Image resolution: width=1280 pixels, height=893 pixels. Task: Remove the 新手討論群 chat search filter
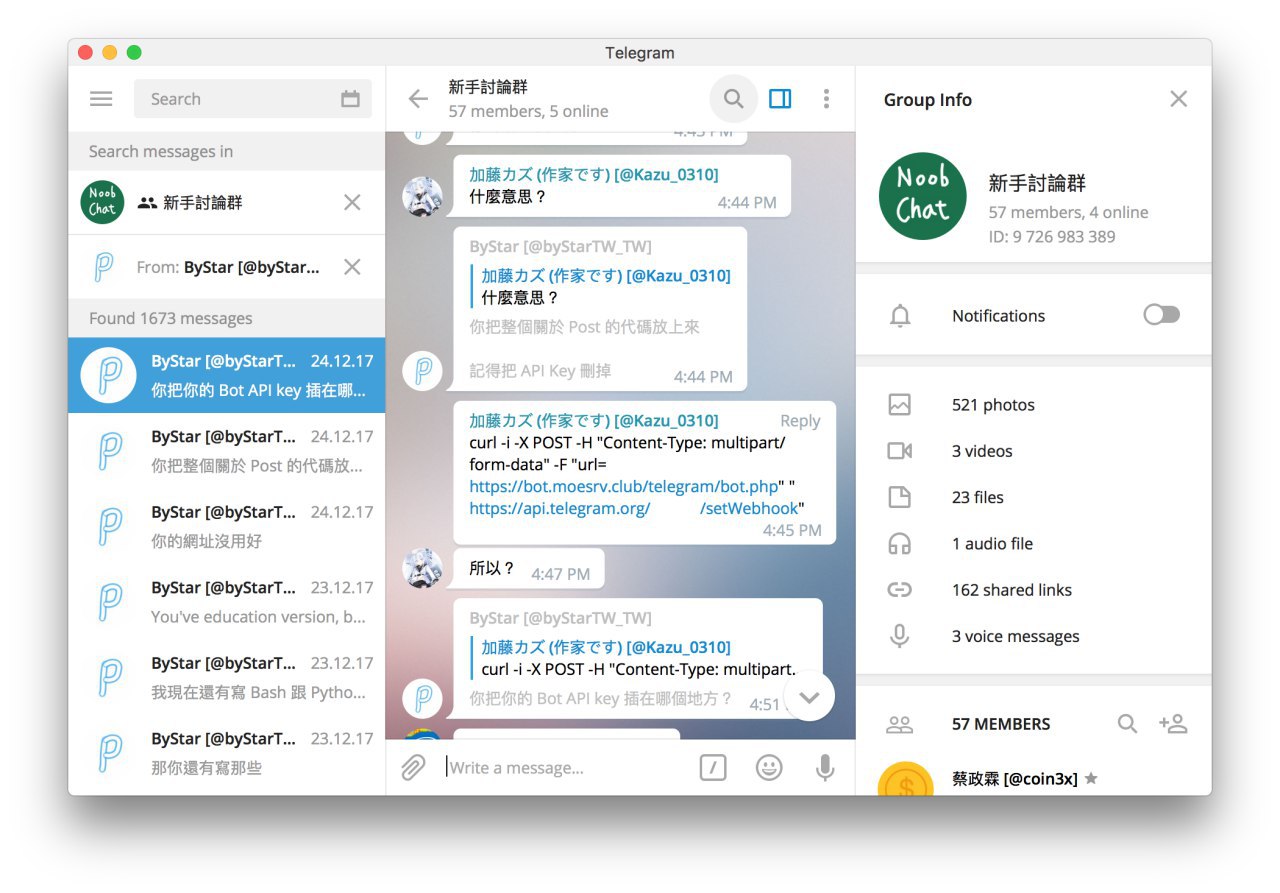[352, 203]
